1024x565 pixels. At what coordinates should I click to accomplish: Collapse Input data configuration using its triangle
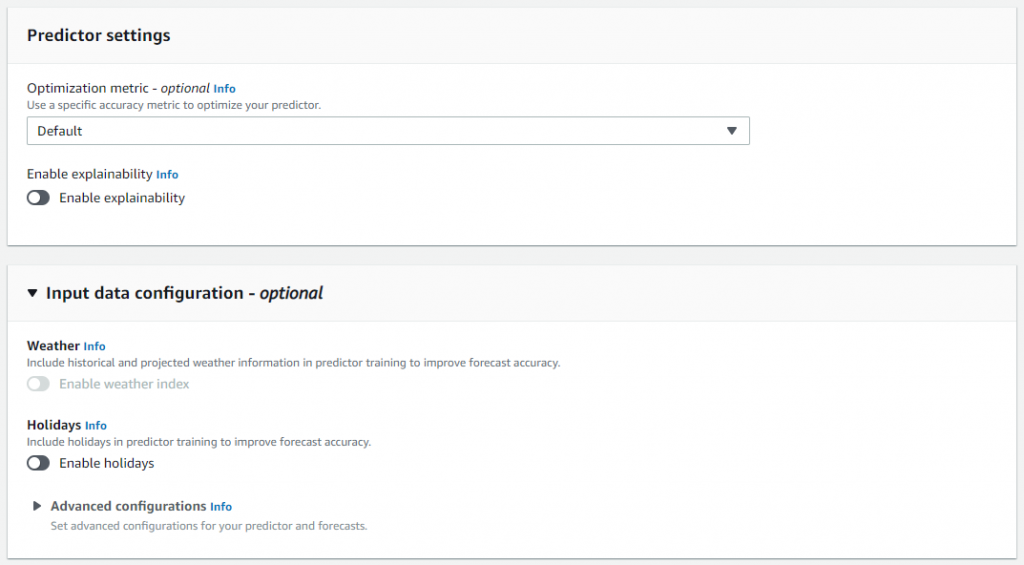pyautogui.click(x=32, y=293)
